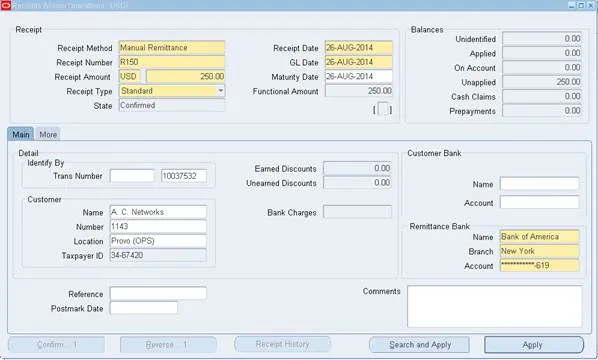Click the Comments text area
Screen dimensions: 598x360
495,306
